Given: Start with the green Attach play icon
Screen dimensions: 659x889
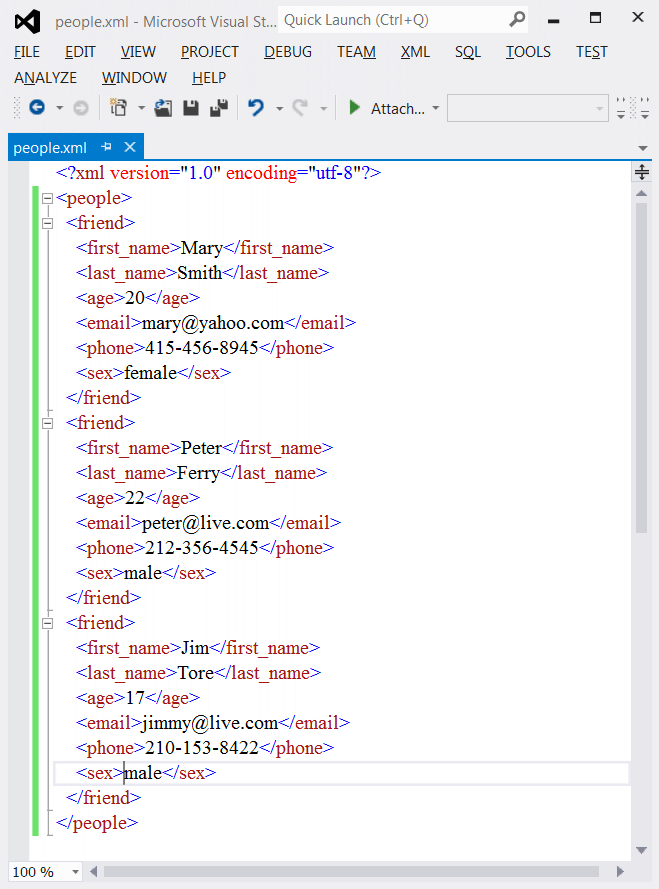Looking at the screenshot, I should pos(354,107).
